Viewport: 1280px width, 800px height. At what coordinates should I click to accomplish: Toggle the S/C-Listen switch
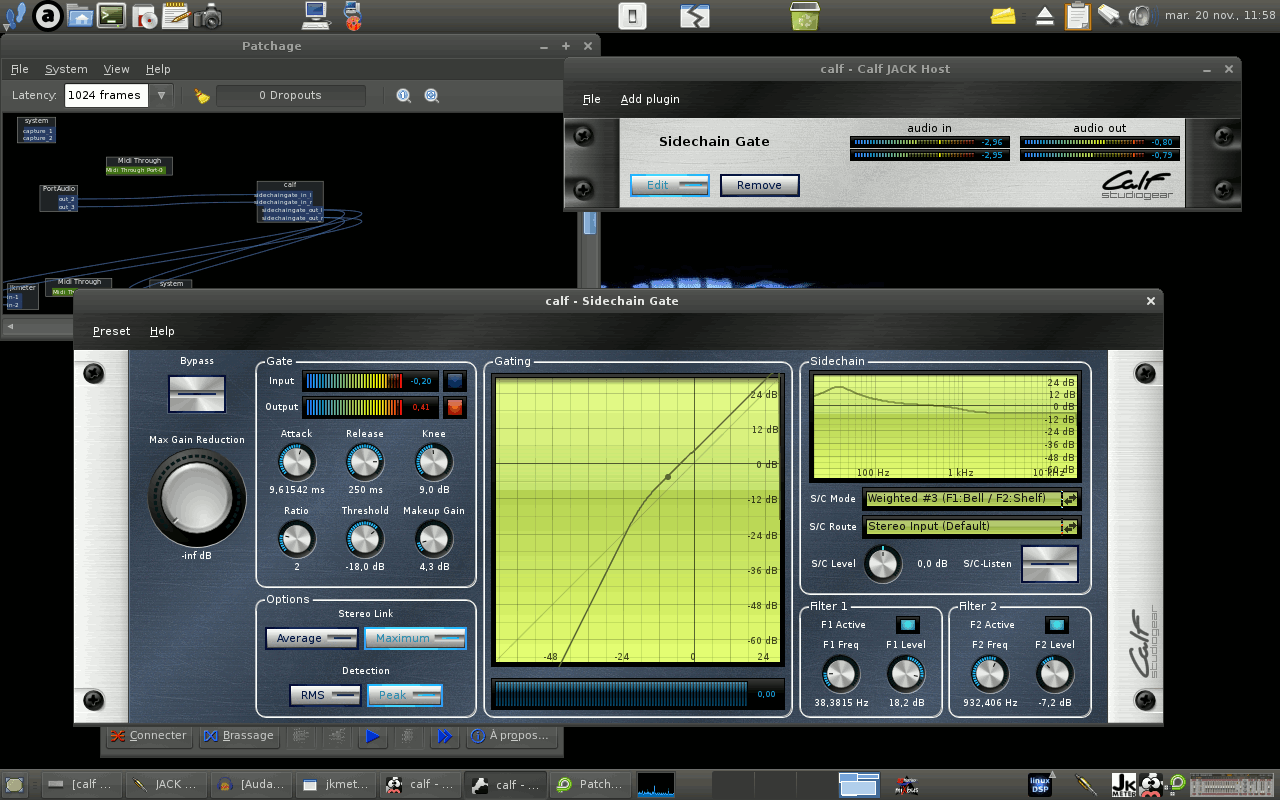(x=1049, y=564)
